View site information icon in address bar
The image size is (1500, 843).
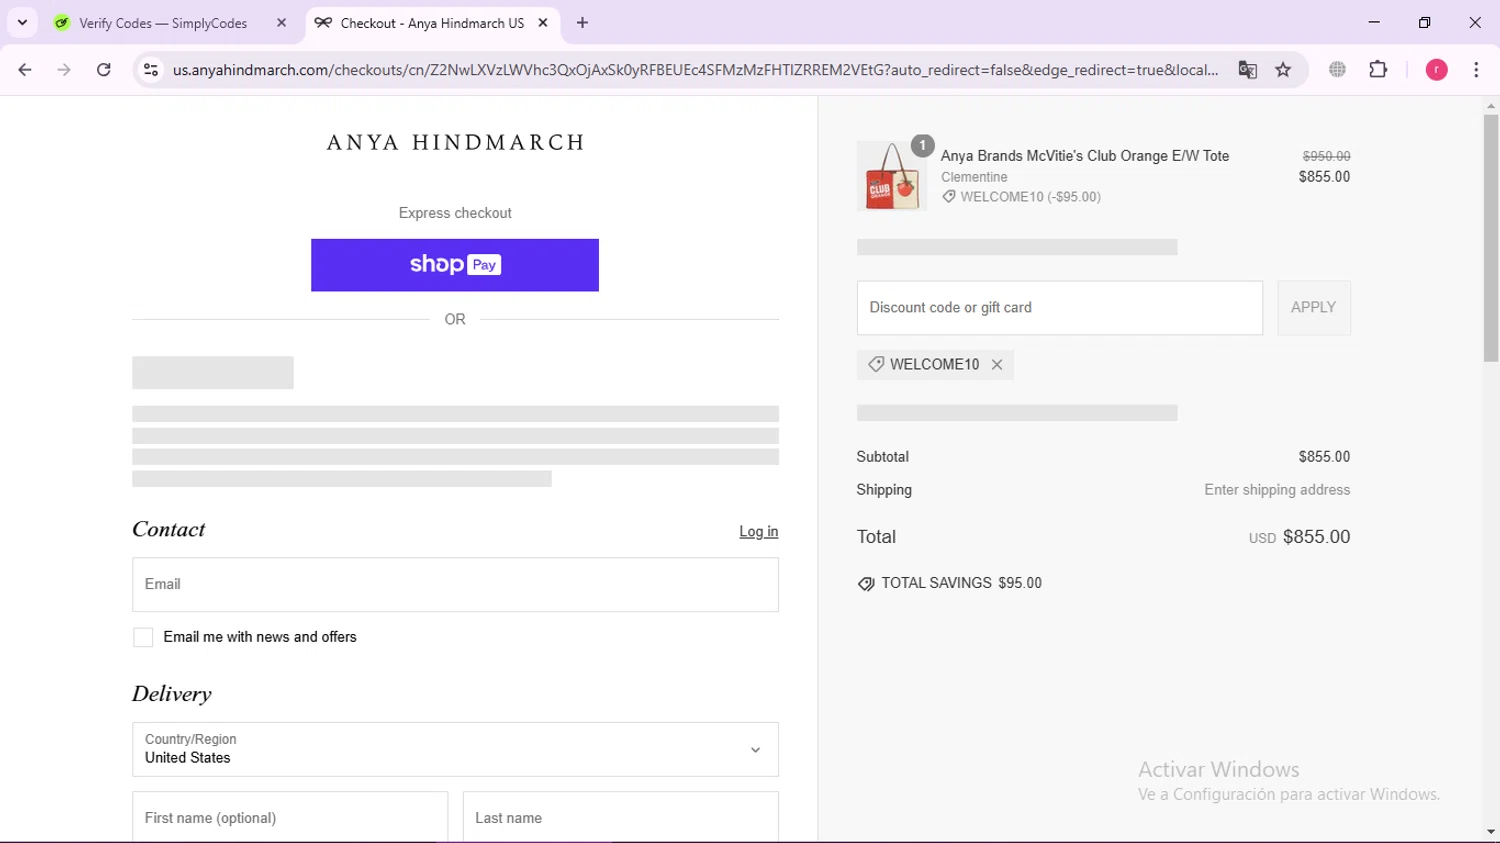(151, 70)
